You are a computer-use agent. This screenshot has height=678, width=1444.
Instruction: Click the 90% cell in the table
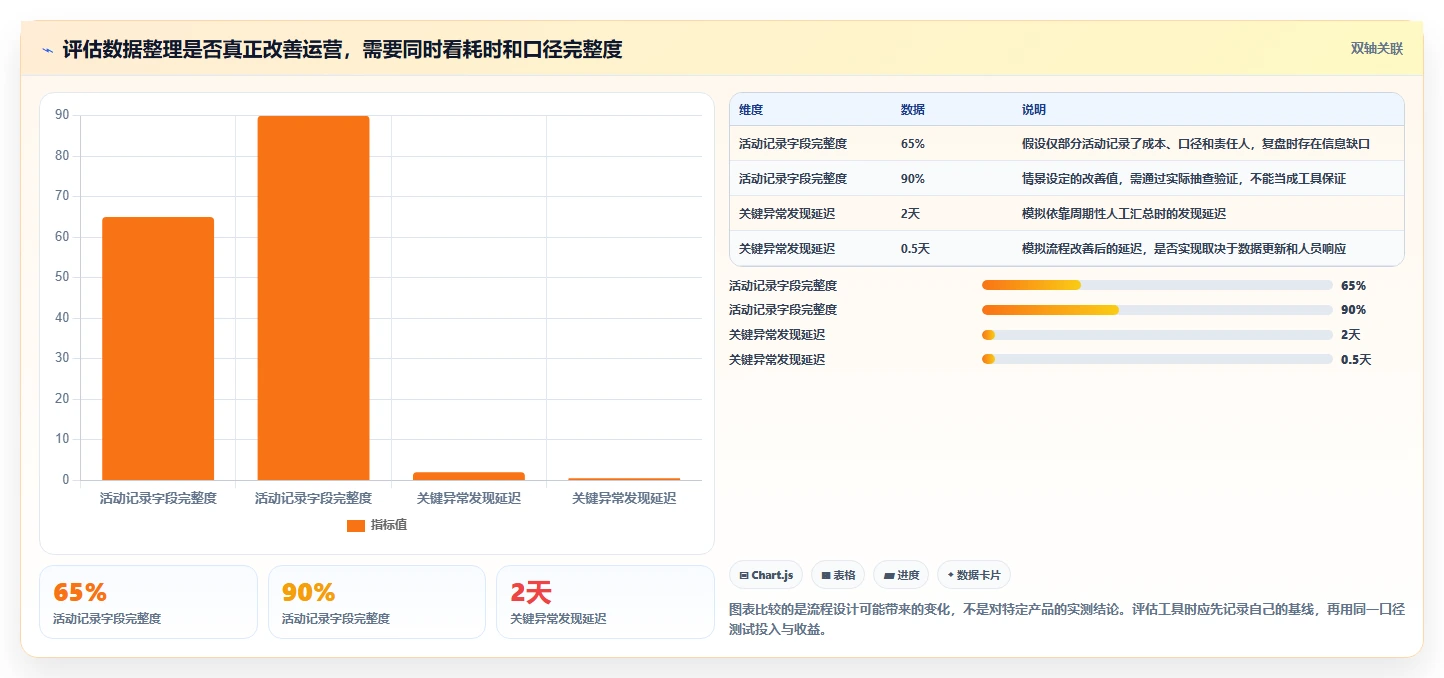(x=913, y=179)
